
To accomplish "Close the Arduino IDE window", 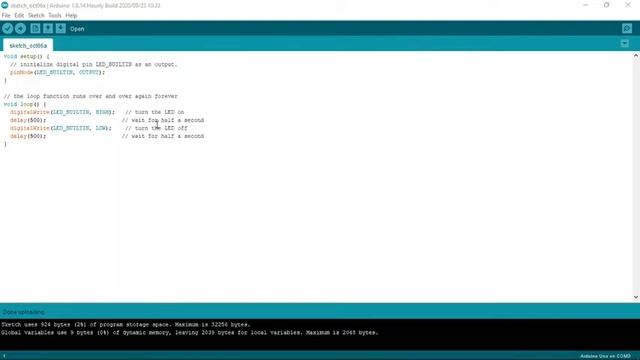I will [x=628, y=5].
